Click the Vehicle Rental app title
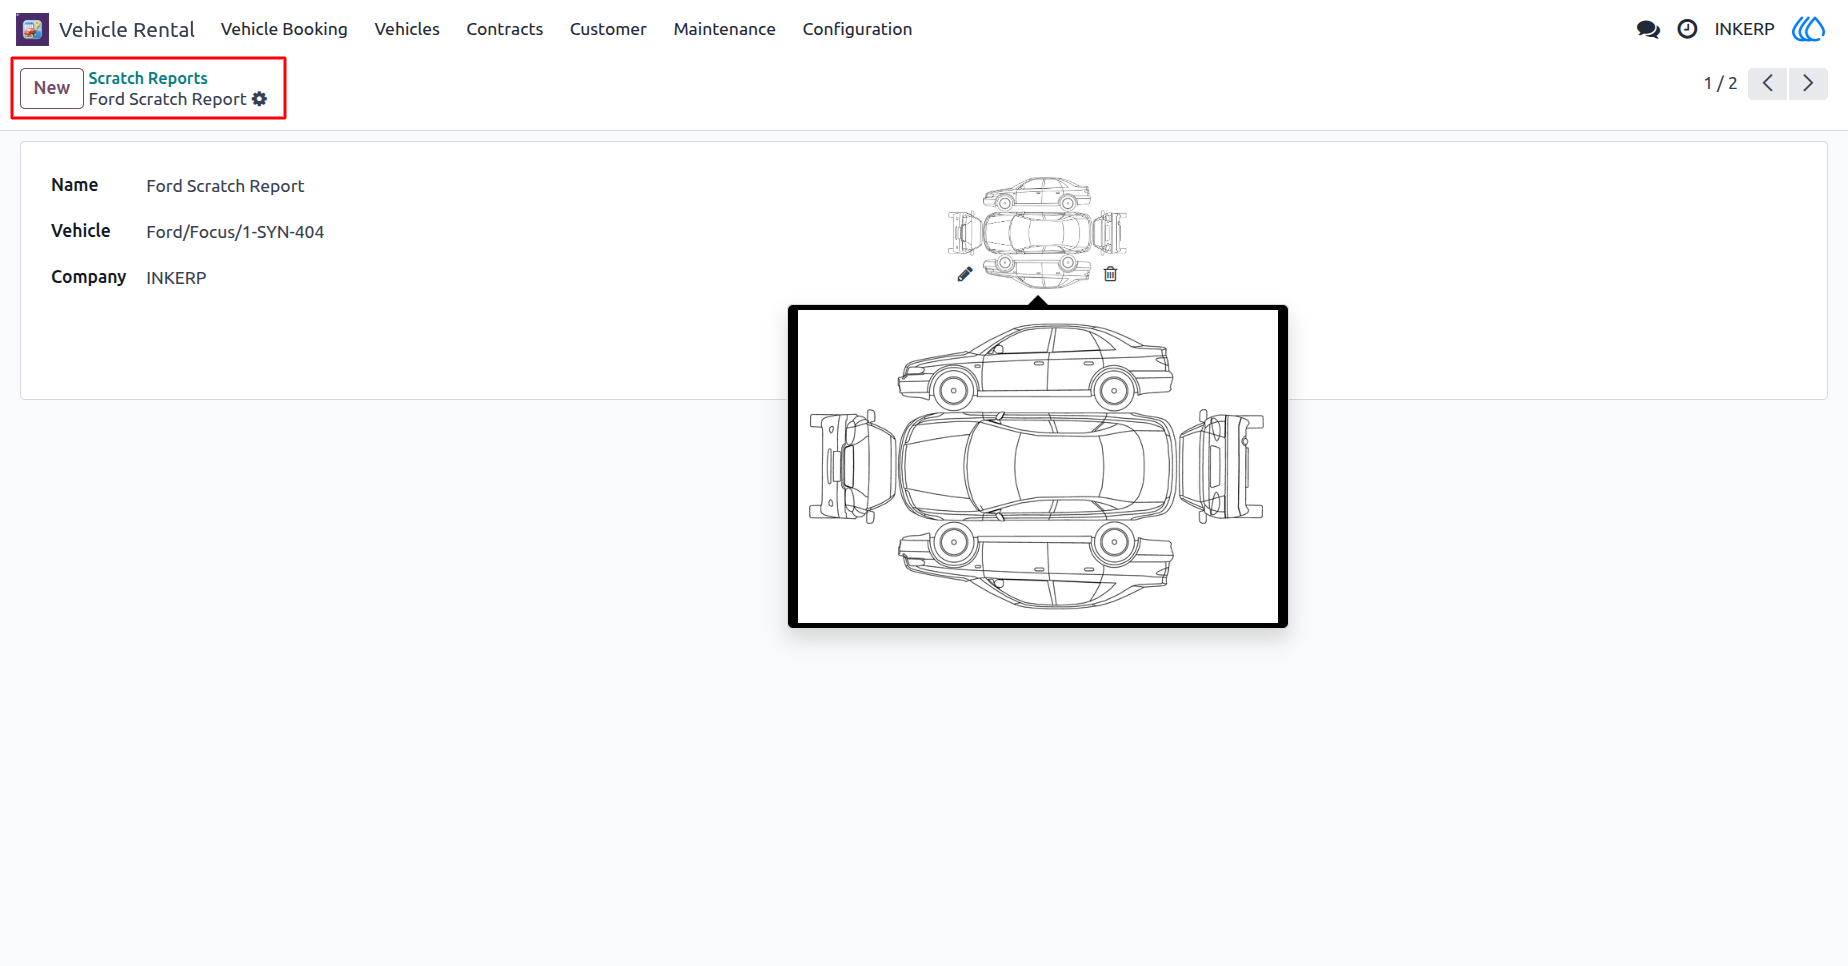Image resolution: width=1848 pixels, height=966 pixels. [x=127, y=29]
